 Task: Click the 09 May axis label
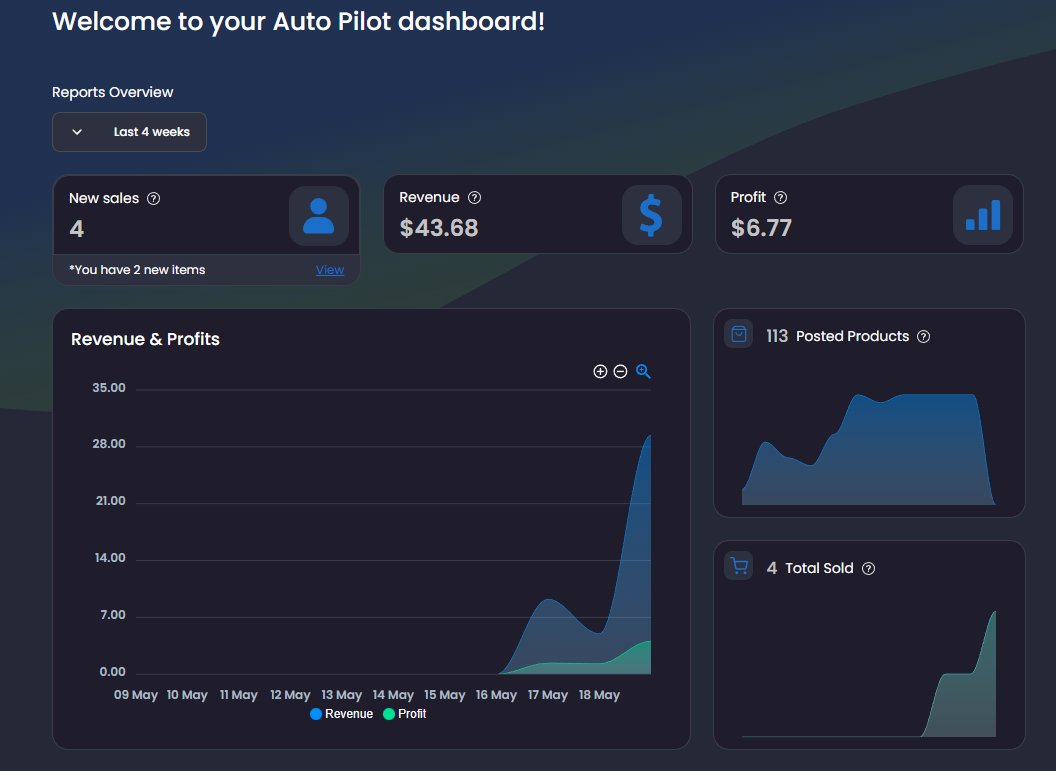click(135, 695)
